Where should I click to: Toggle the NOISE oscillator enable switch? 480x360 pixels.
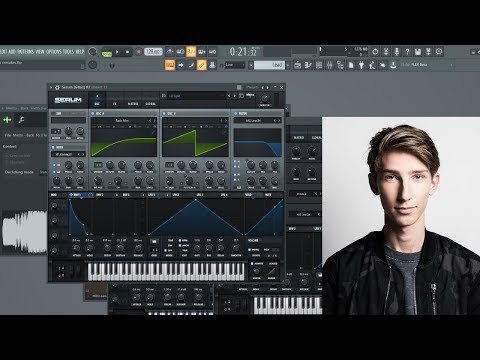click(x=53, y=147)
